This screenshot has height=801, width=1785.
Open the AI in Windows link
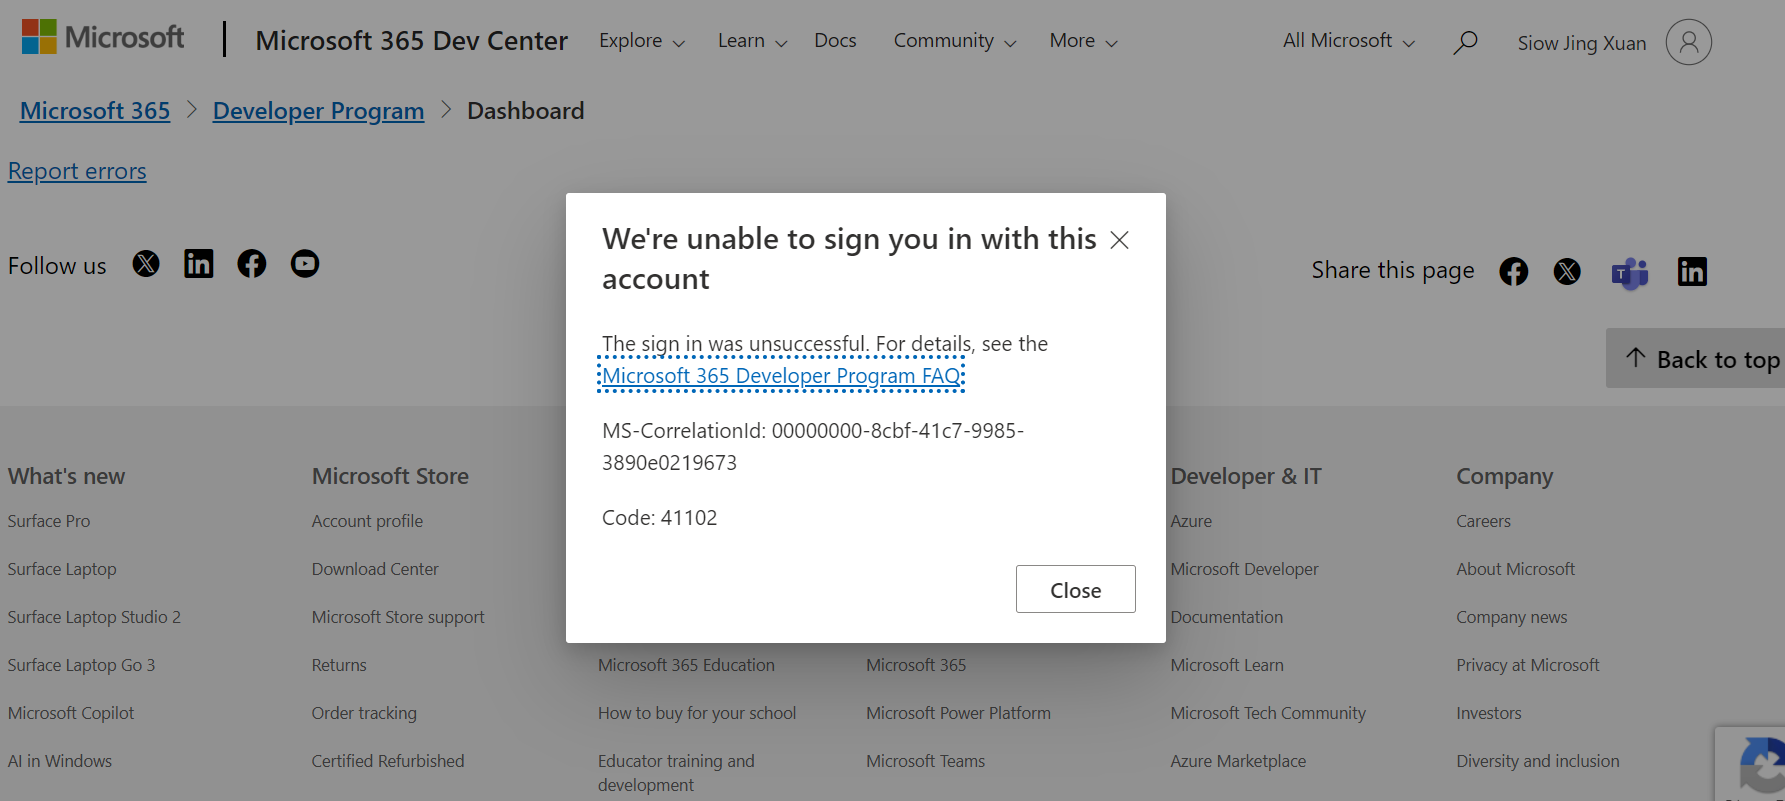click(60, 761)
